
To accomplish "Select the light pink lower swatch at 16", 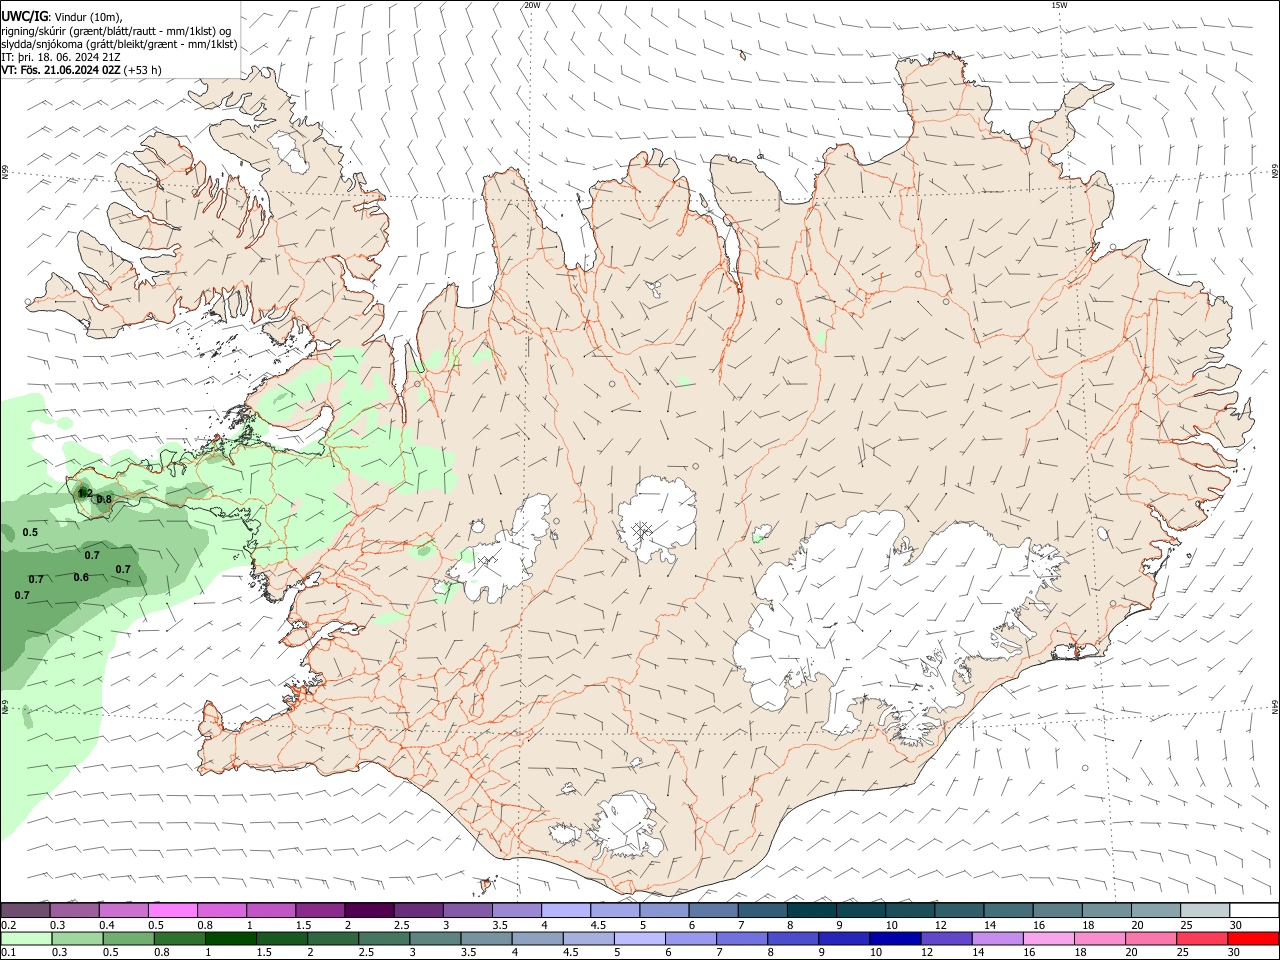I will click(1050, 938).
